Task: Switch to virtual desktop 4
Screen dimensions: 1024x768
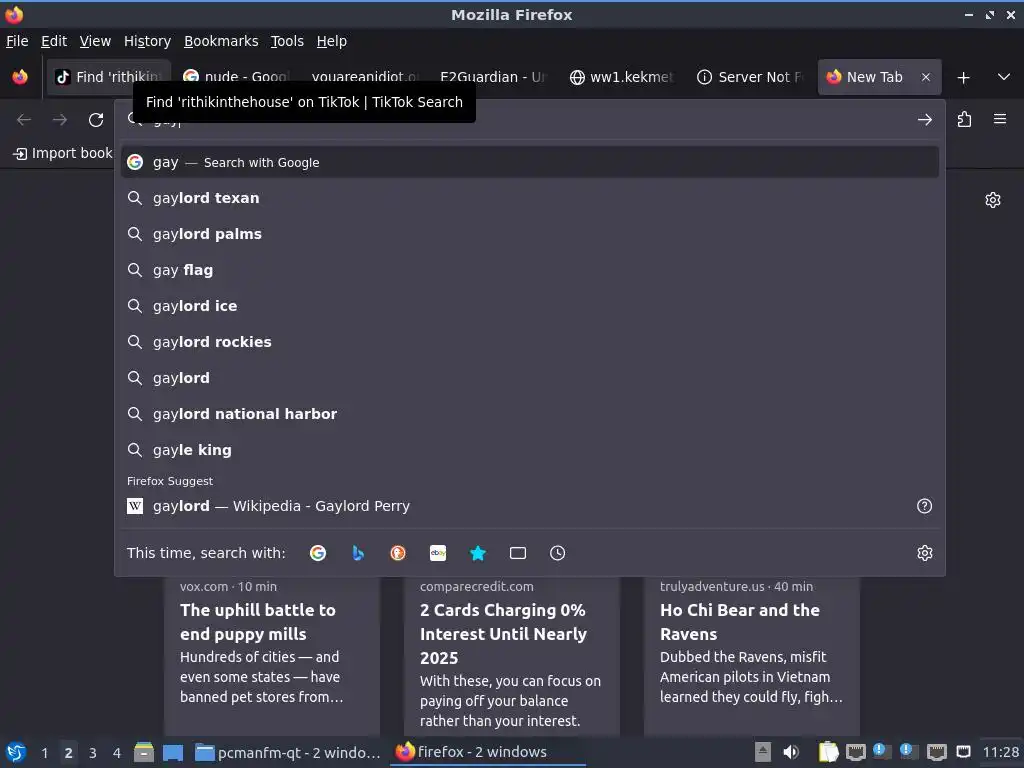Action: (117, 753)
